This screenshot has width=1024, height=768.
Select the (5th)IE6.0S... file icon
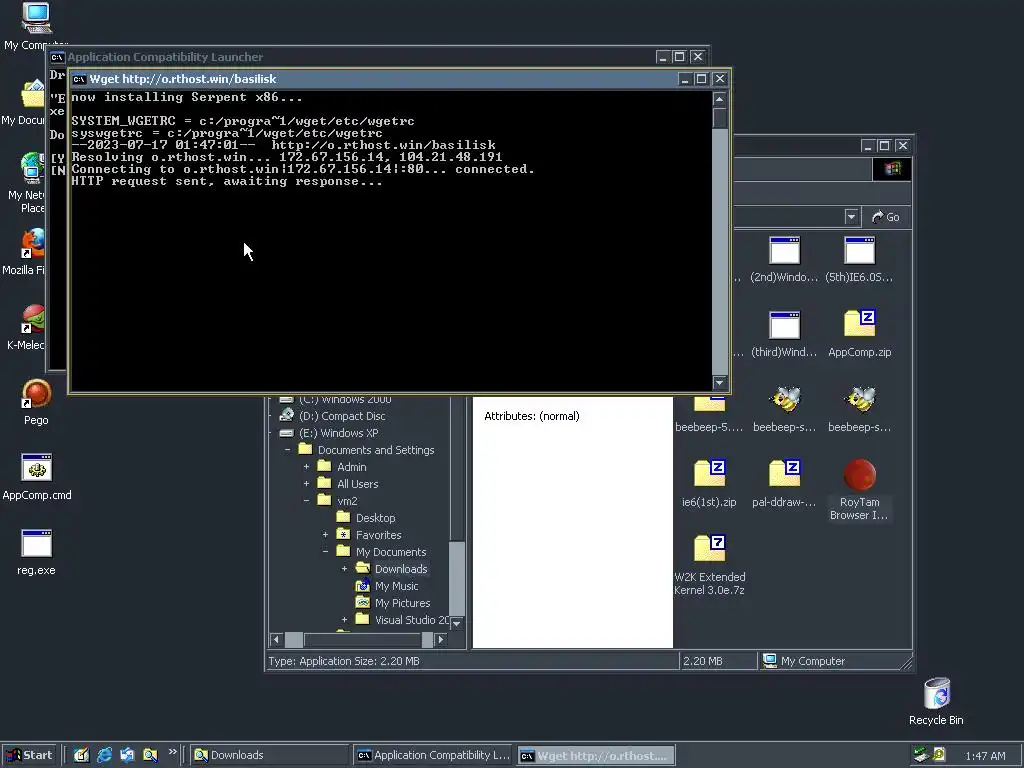859,252
